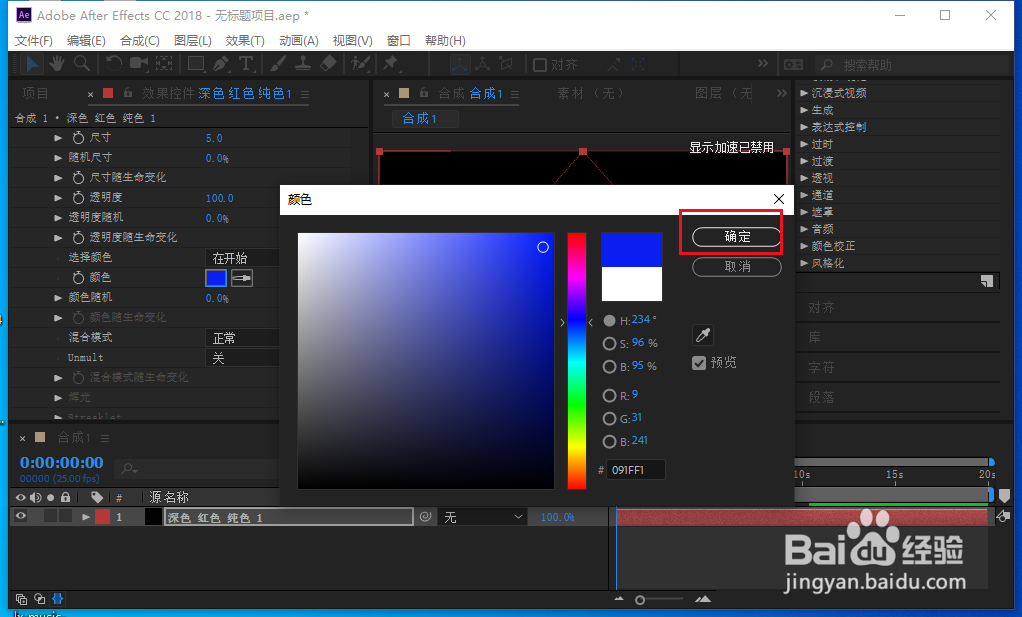Image resolution: width=1022 pixels, height=617 pixels.
Task: Click the stopwatch for 透明度随生命变化
Action: (78, 237)
